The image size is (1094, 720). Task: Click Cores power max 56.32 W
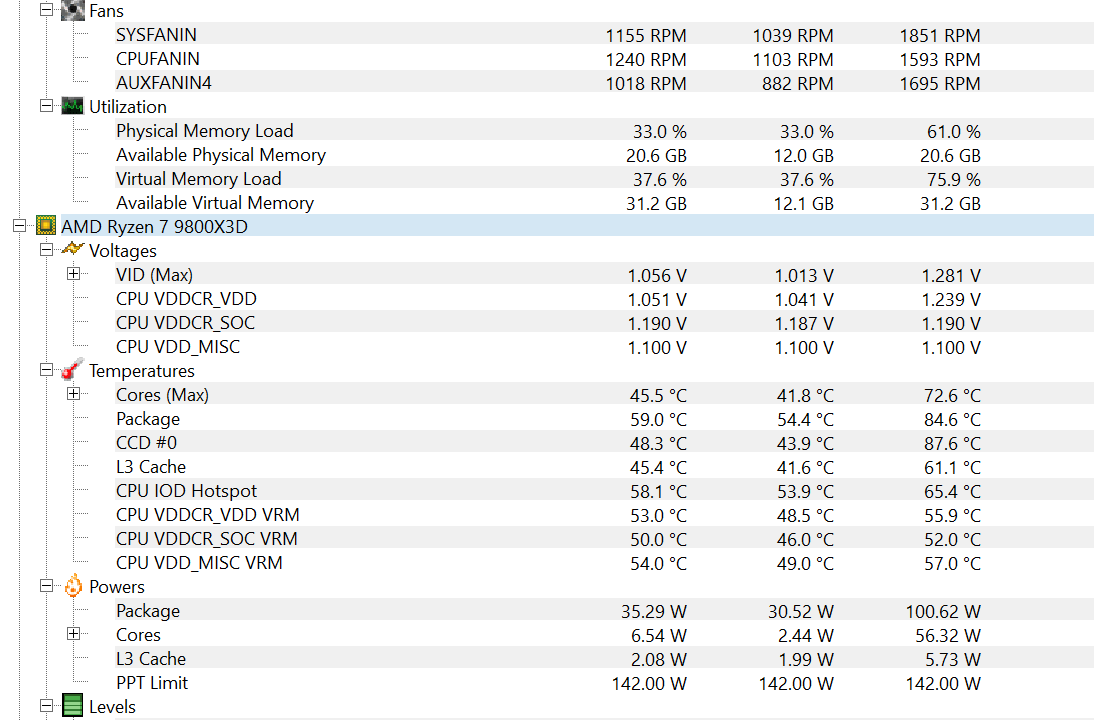[948, 635]
